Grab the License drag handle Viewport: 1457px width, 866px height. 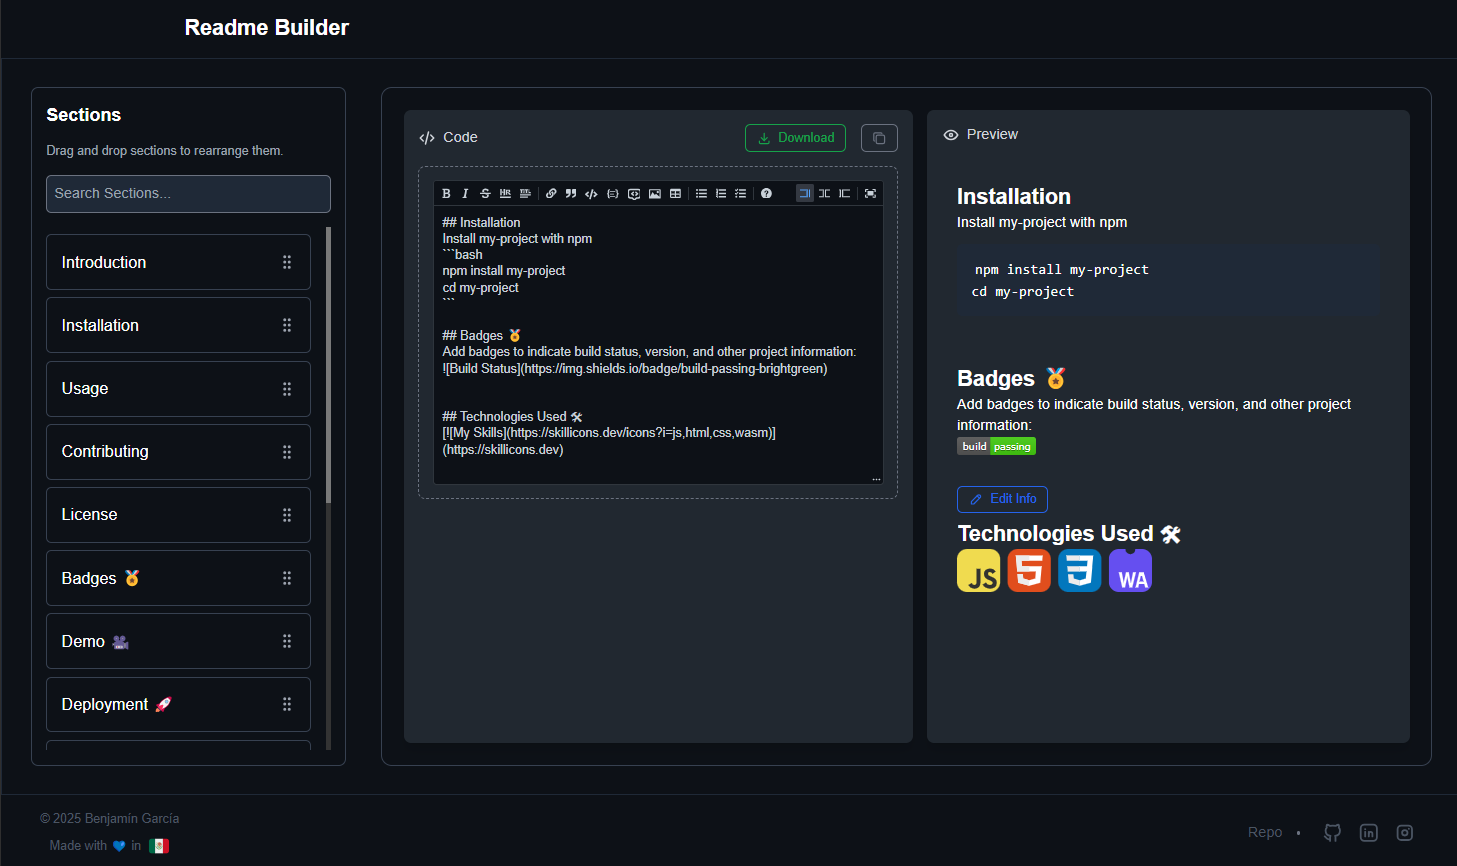click(x=287, y=515)
